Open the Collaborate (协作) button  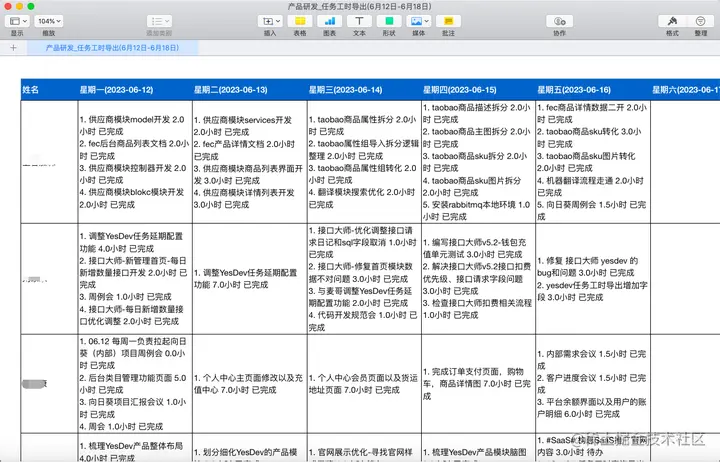[559, 21]
